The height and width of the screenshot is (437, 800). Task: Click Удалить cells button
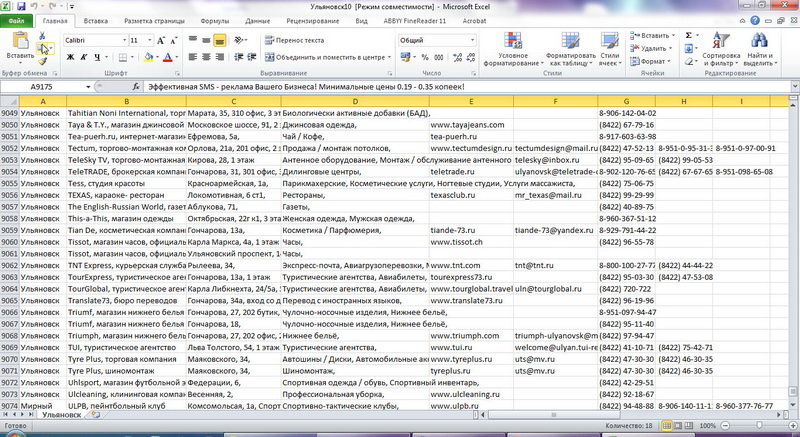pyautogui.click(x=651, y=48)
